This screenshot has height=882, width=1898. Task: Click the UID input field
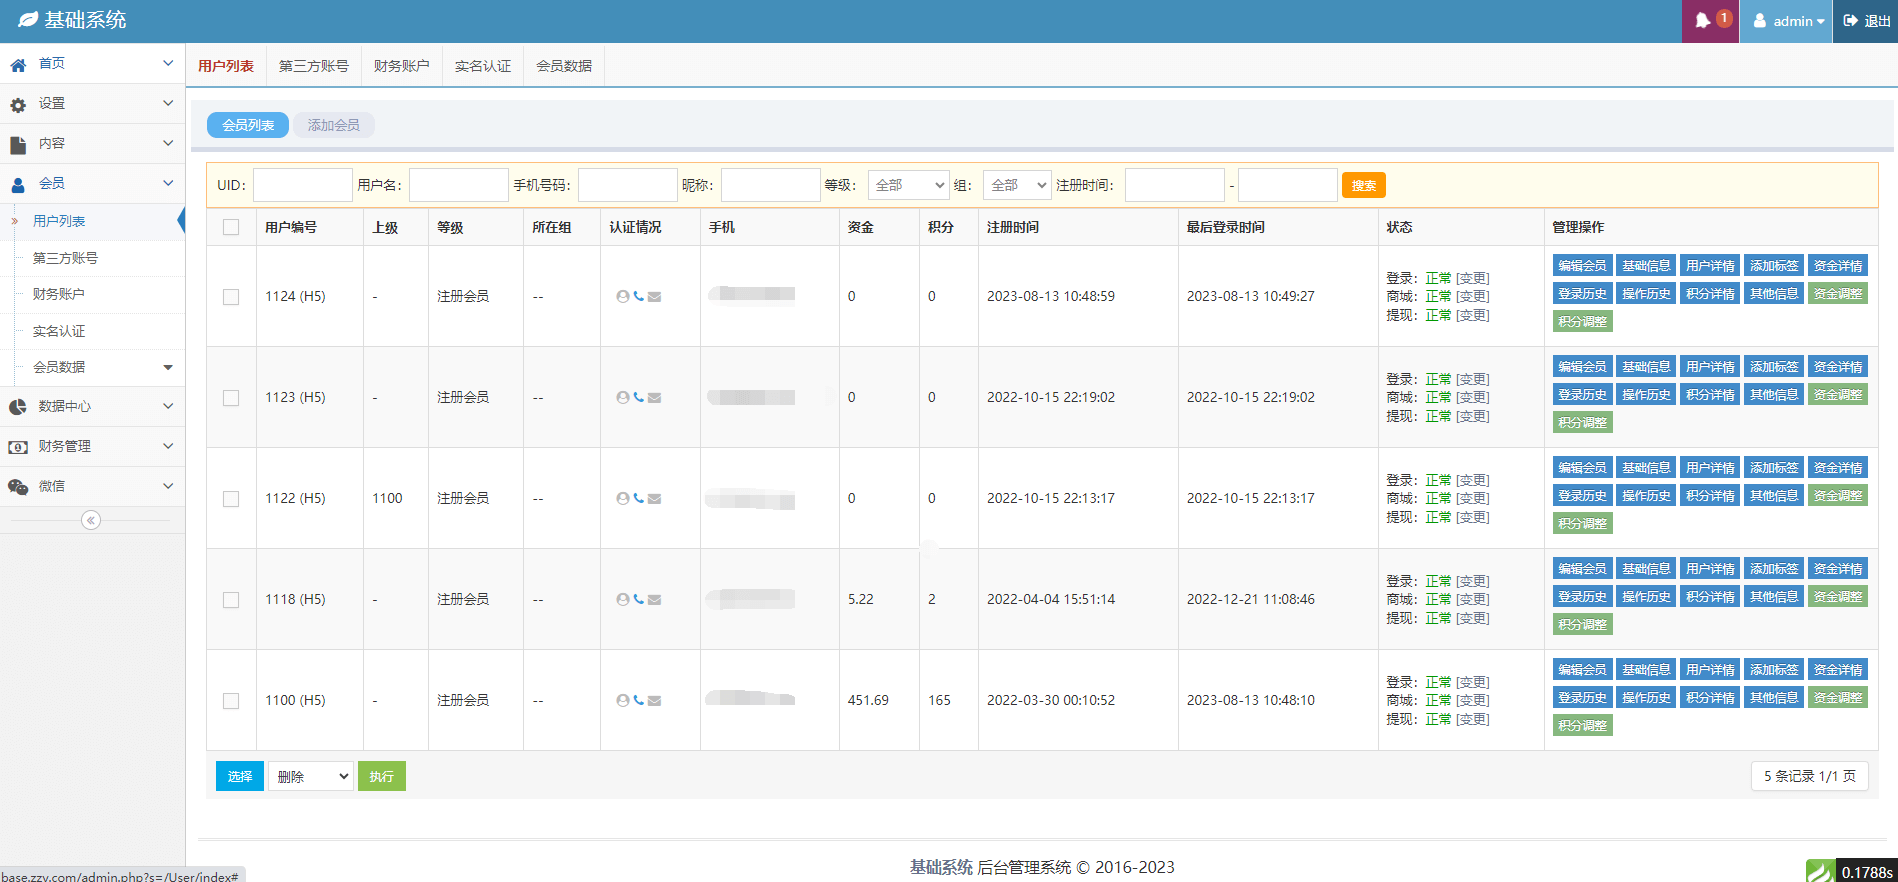[302, 185]
